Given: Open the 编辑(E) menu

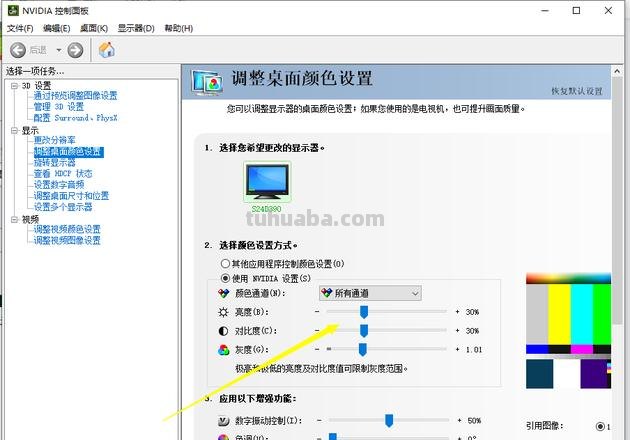Looking at the screenshot, I should [57, 28].
